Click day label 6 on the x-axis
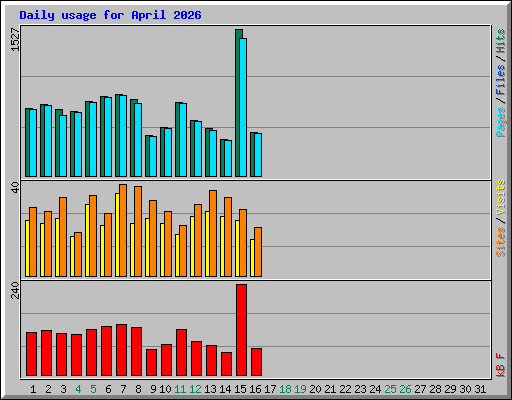Screen dimensions: 512x400 point(108,389)
